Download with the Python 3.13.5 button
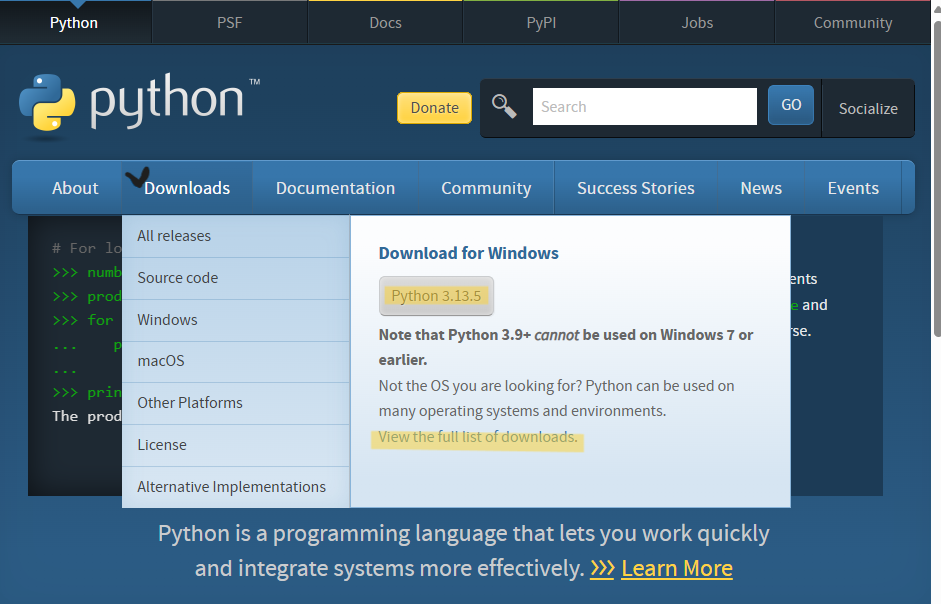Screen dimensions: 941x604 [436, 296]
